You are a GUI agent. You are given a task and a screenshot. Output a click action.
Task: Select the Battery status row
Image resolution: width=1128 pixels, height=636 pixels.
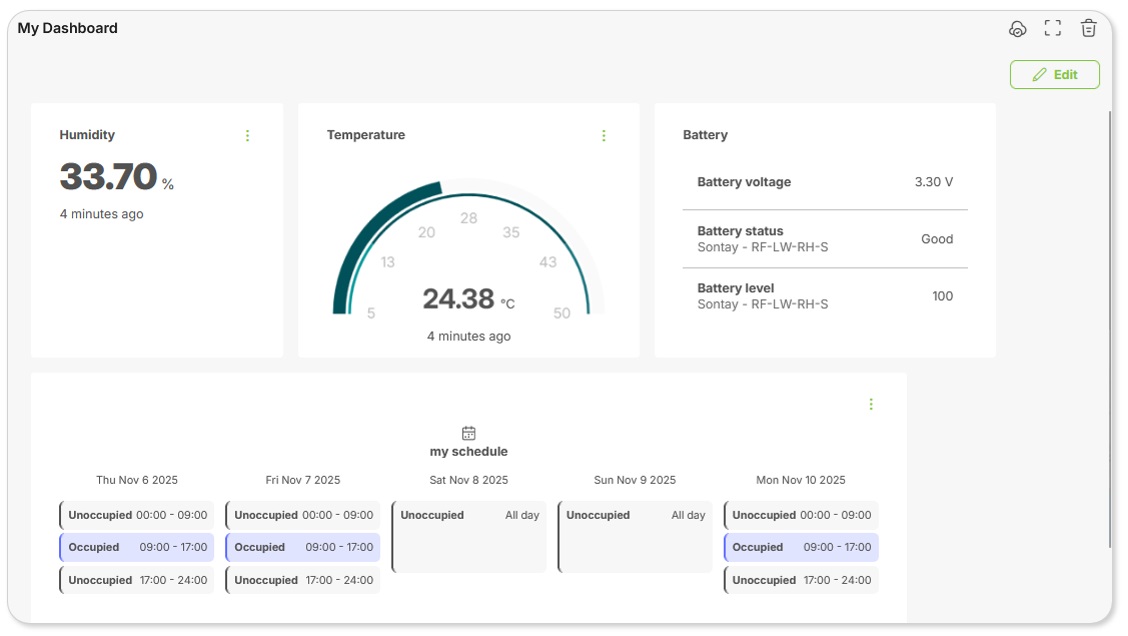[x=825, y=239]
